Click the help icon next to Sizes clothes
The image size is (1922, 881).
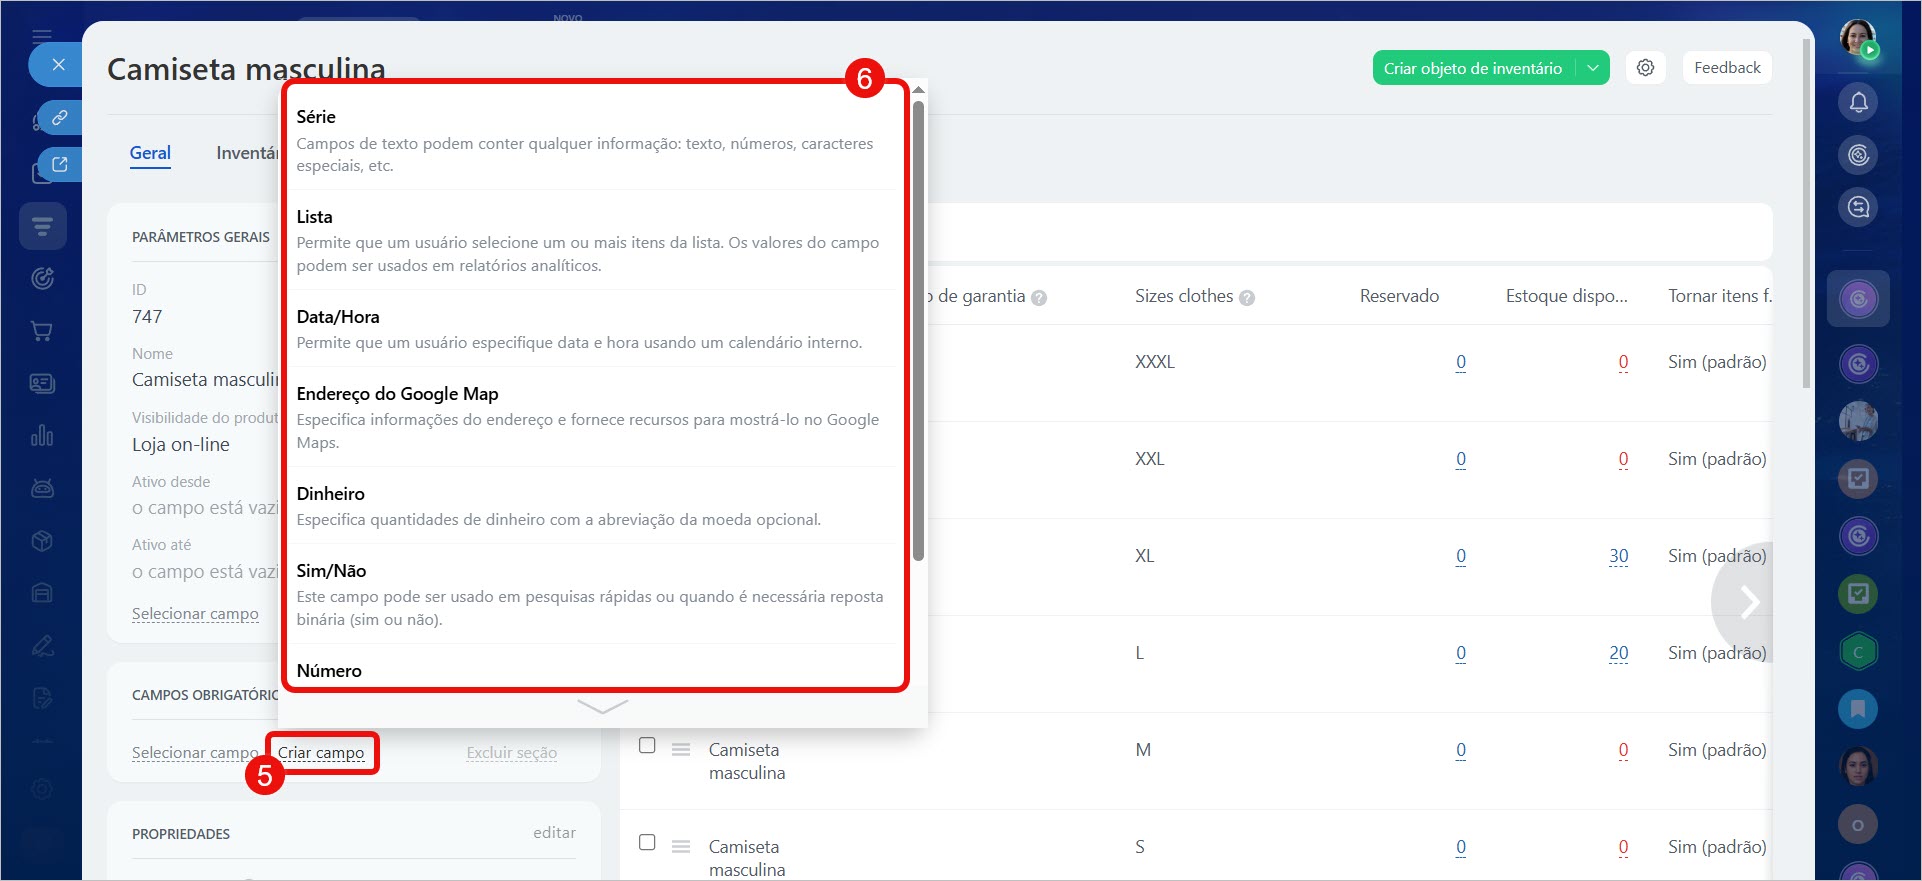pos(1247,298)
